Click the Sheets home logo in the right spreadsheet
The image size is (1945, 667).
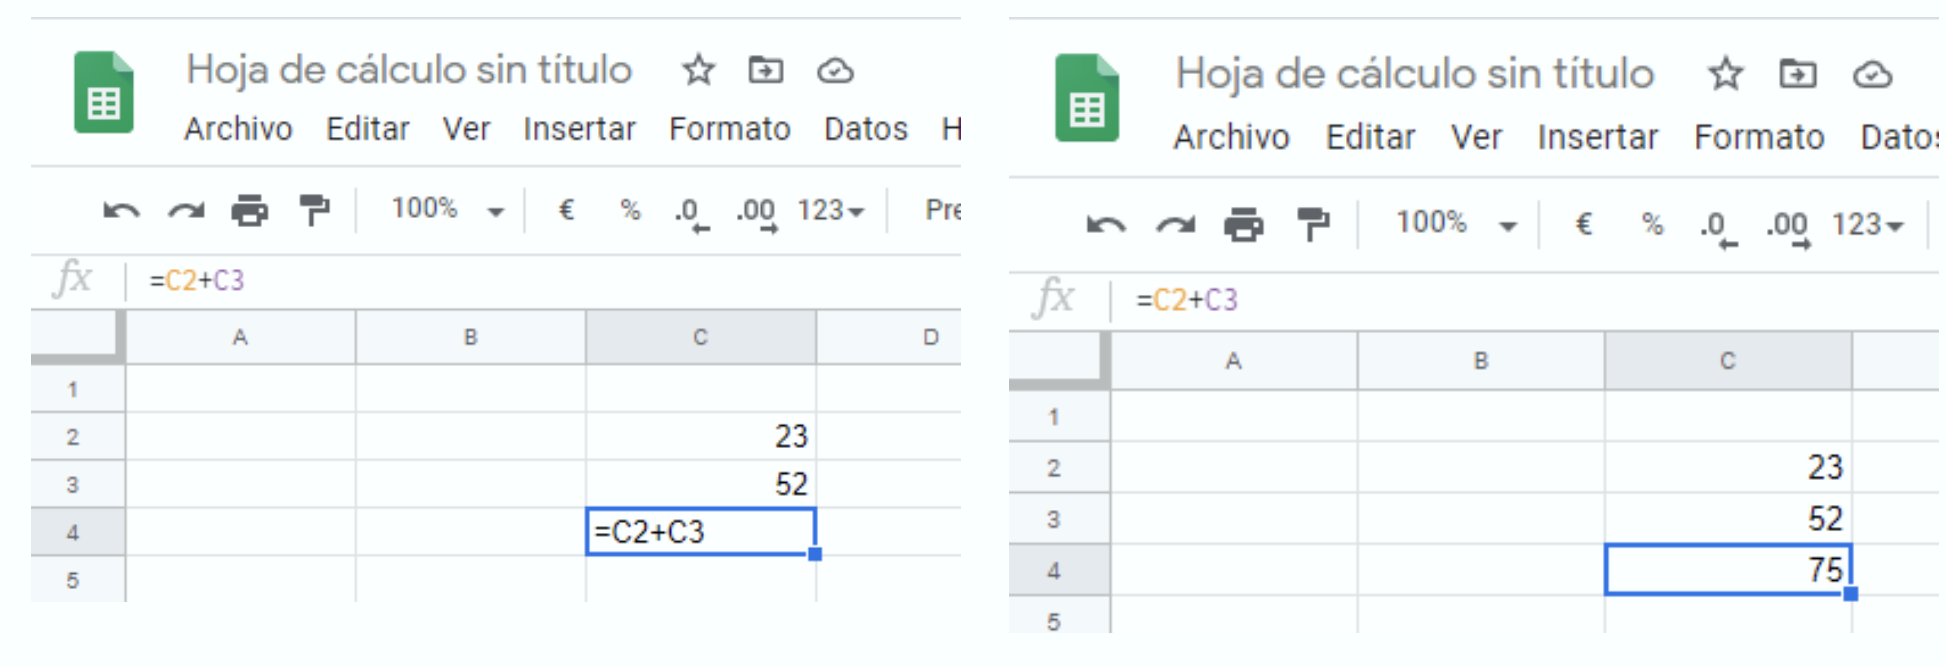pos(1086,98)
